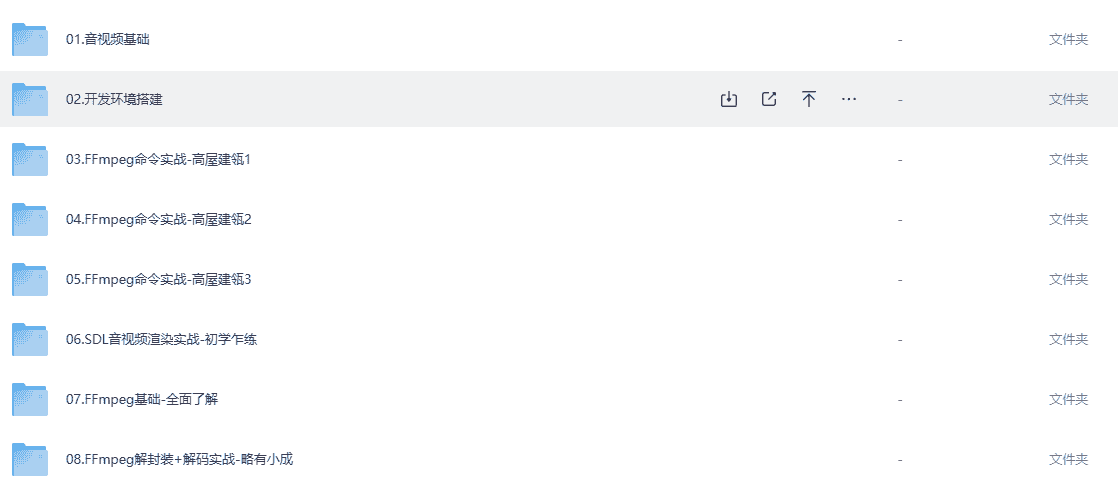Image resolution: width=1118 pixels, height=497 pixels.
Task: Open the 05.FFmpeg命令实战-高屋建瓴3 name link
Action: point(158,280)
